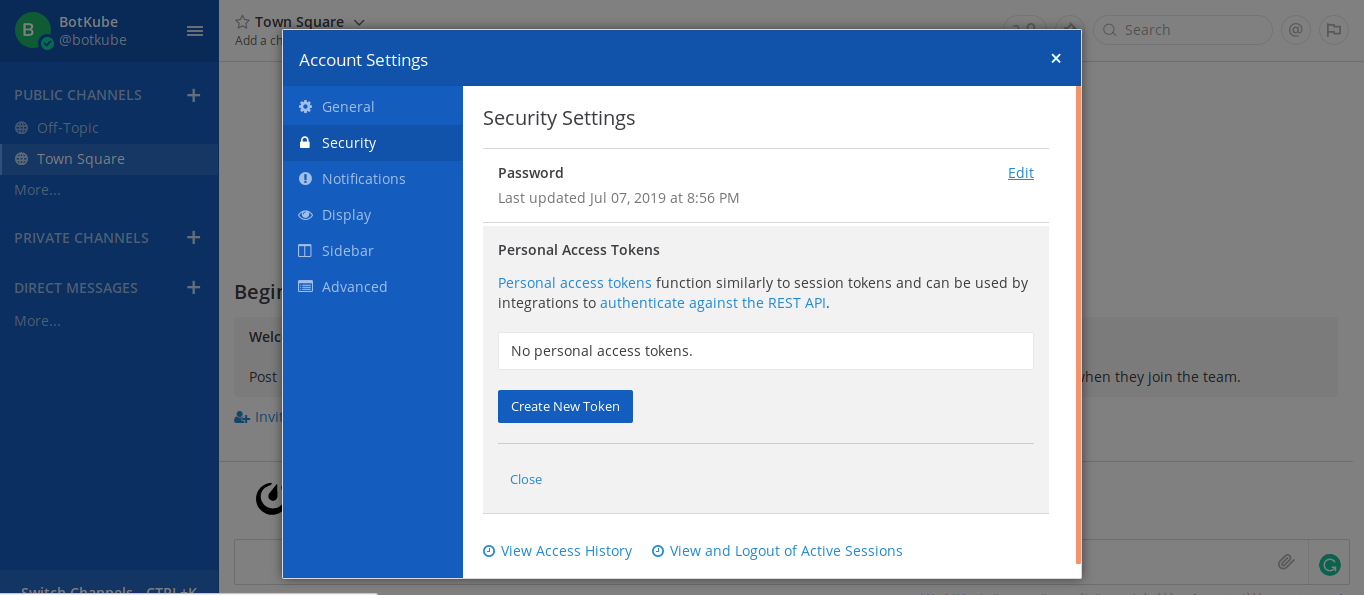The height and width of the screenshot is (595, 1364).
Task: Start a new direct message
Action: click(x=194, y=288)
